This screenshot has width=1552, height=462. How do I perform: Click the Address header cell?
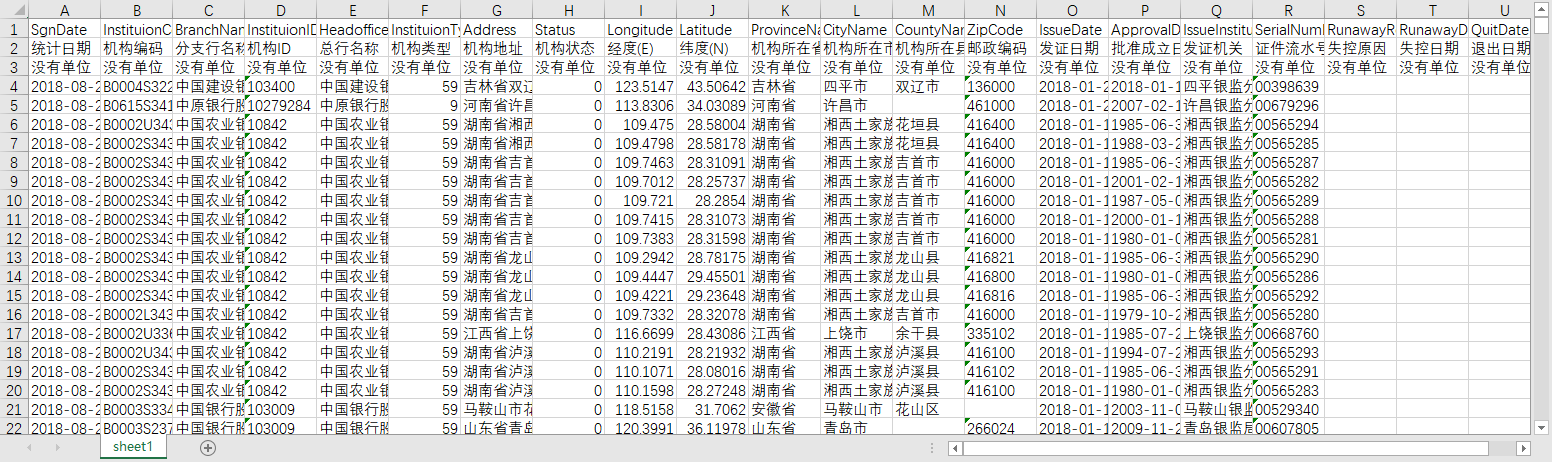pyautogui.click(x=496, y=30)
